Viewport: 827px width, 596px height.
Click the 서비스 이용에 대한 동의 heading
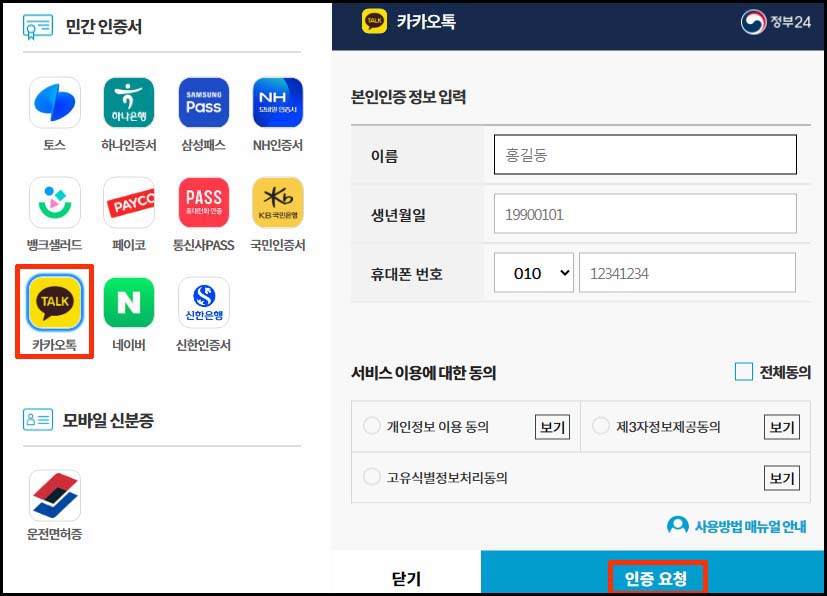pos(424,372)
